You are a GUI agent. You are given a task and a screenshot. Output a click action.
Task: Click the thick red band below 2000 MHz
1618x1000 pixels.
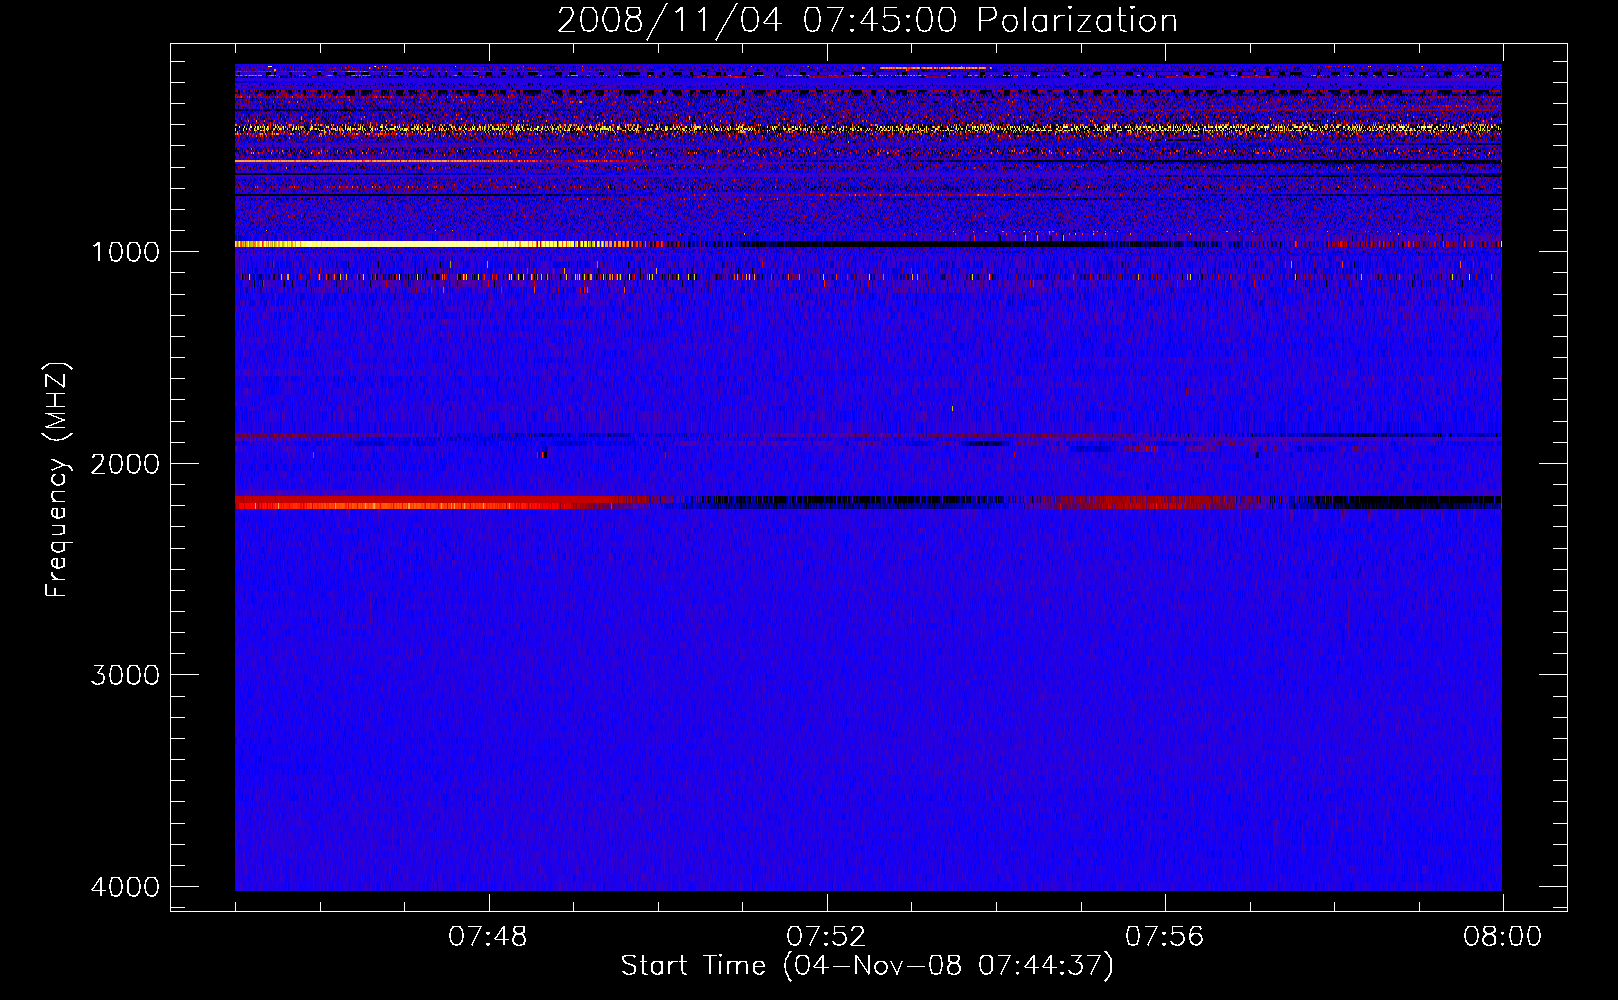(440, 502)
